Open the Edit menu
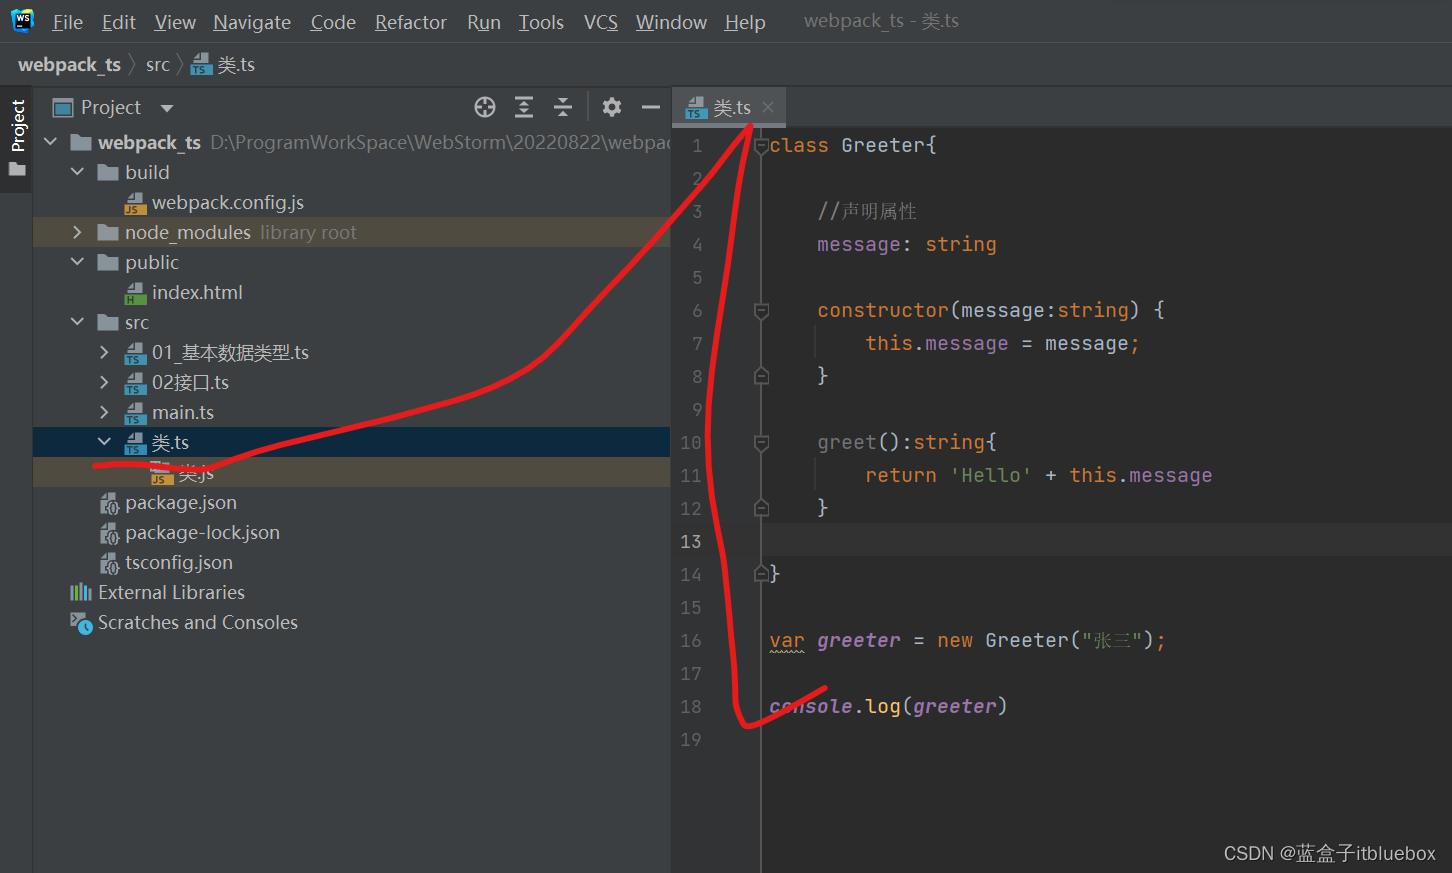 (119, 22)
